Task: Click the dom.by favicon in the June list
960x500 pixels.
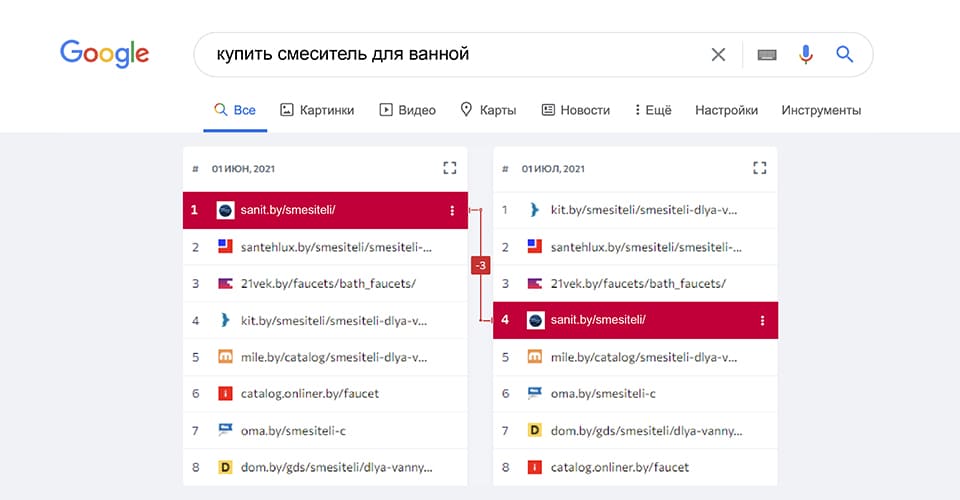Action: [x=225, y=468]
